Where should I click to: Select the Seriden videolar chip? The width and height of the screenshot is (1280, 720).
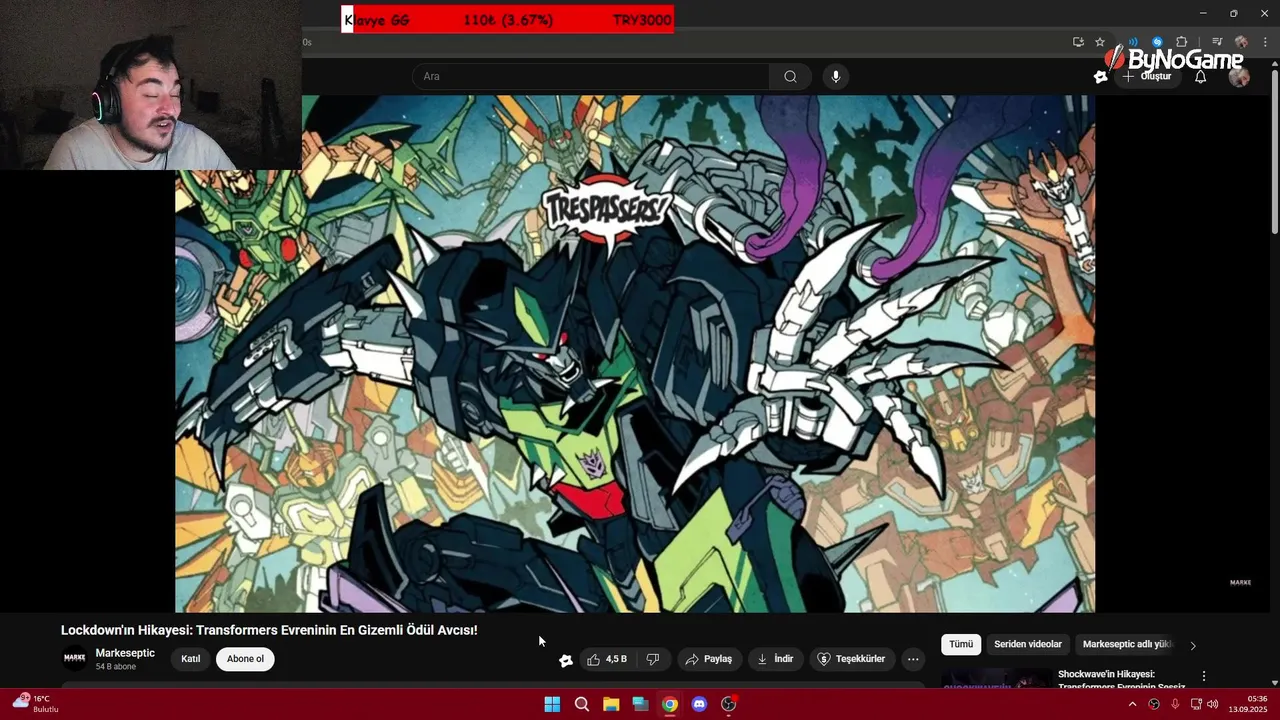[1028, 644]
